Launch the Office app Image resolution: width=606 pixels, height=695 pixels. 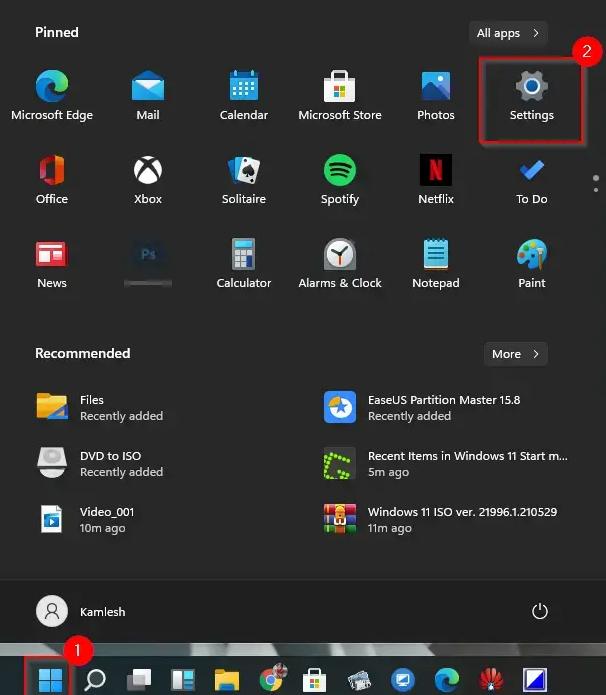click(x=52, y=179)
